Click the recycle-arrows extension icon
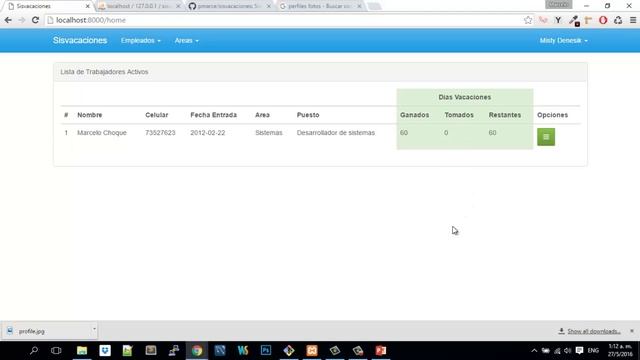640x360 pixels. click(x=618, y=20)
